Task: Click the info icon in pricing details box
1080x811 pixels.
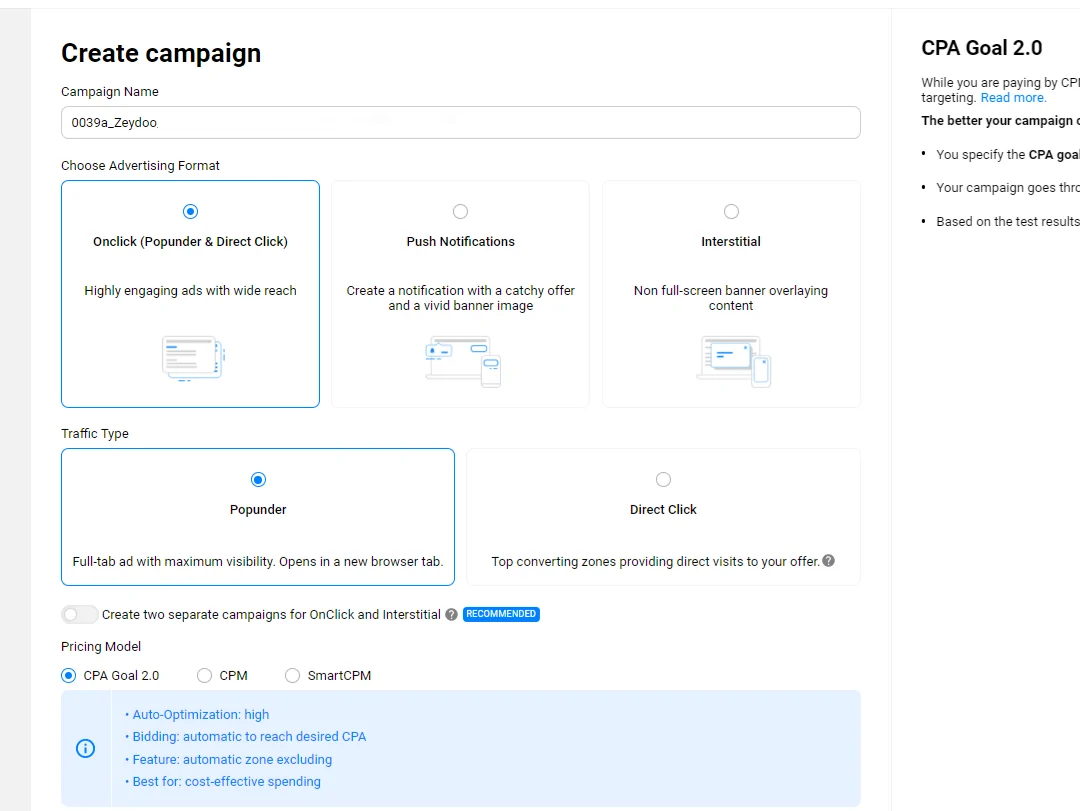Action: pyautogui.click(x=86, y=748)
